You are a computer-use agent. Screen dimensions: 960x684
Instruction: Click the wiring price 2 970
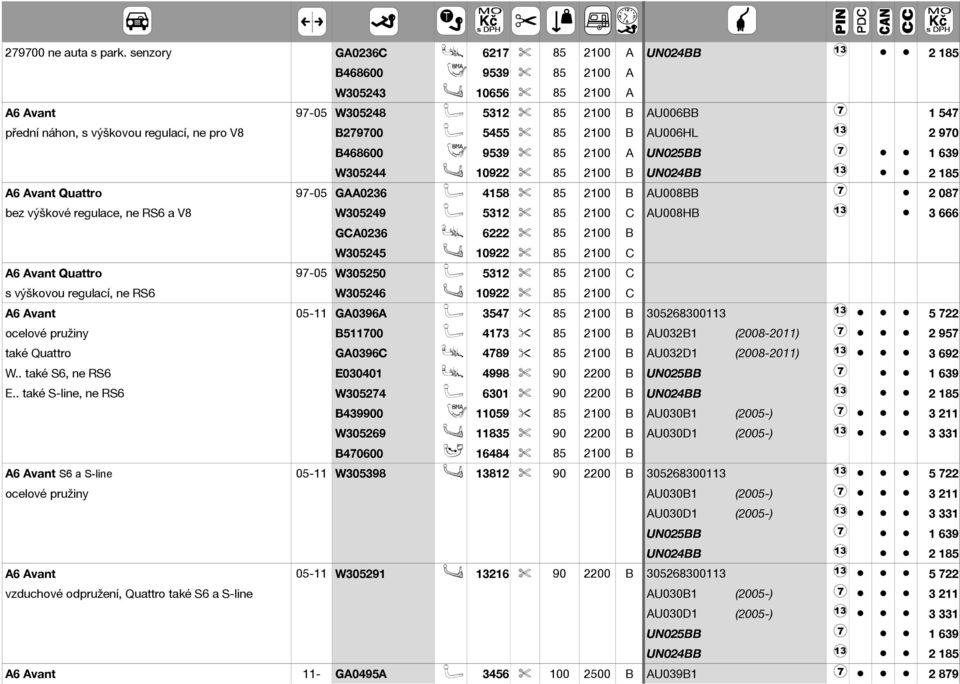943,133
